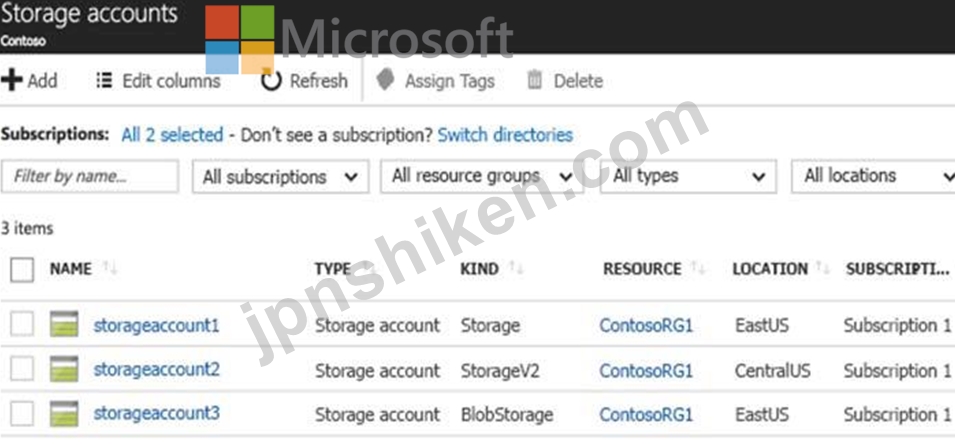
Task: Click storageaccount2 storage icon
Action: click(x=64, y=369)
